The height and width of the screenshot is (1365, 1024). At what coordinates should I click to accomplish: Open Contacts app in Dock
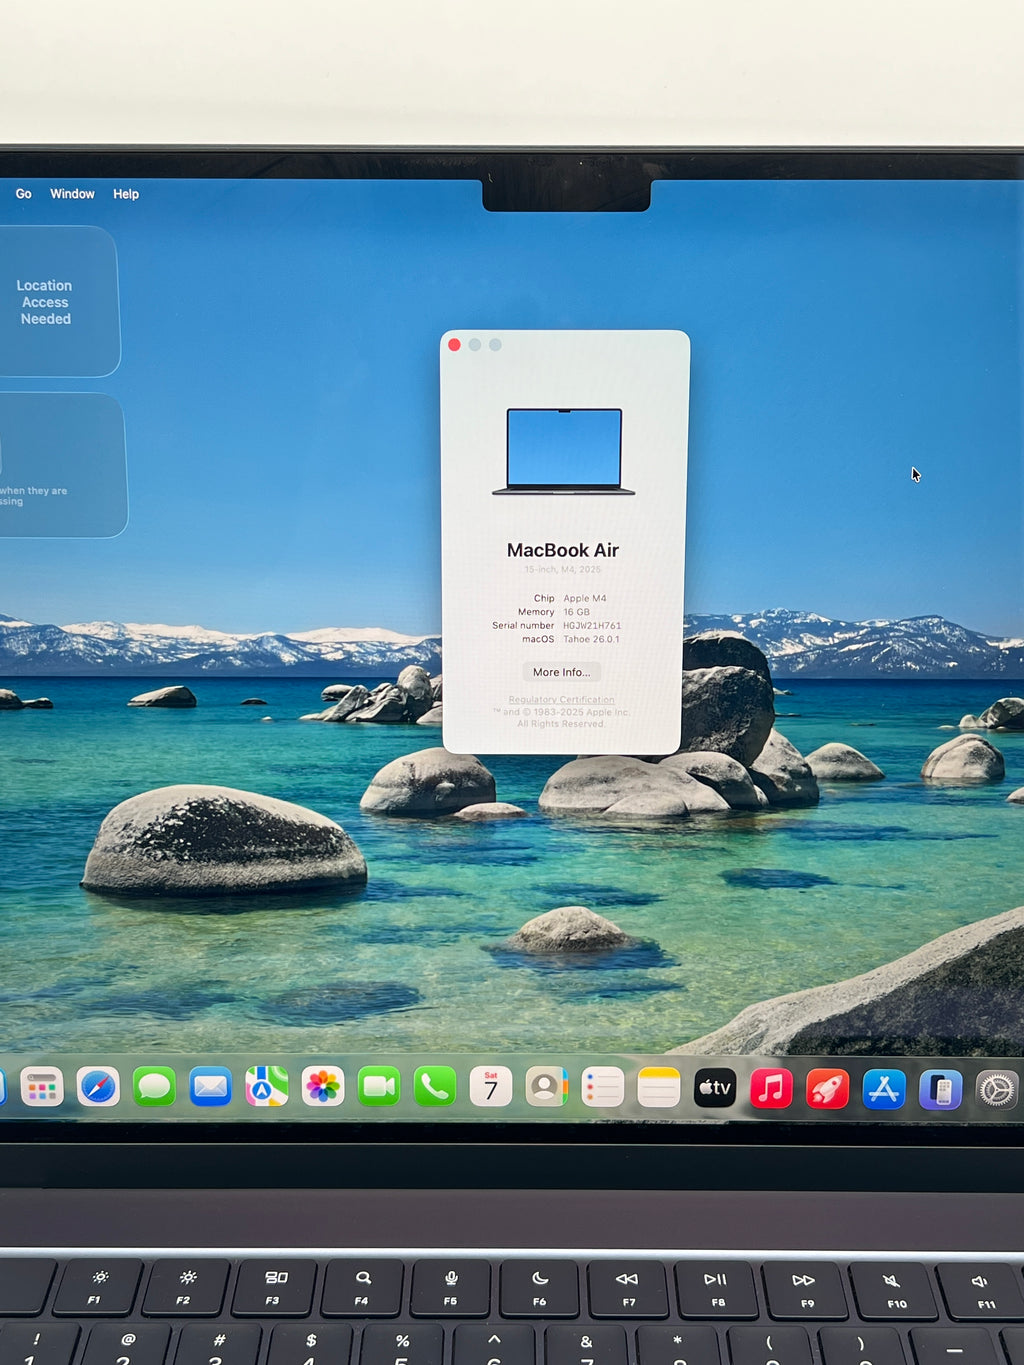[x=547, y=1087]
